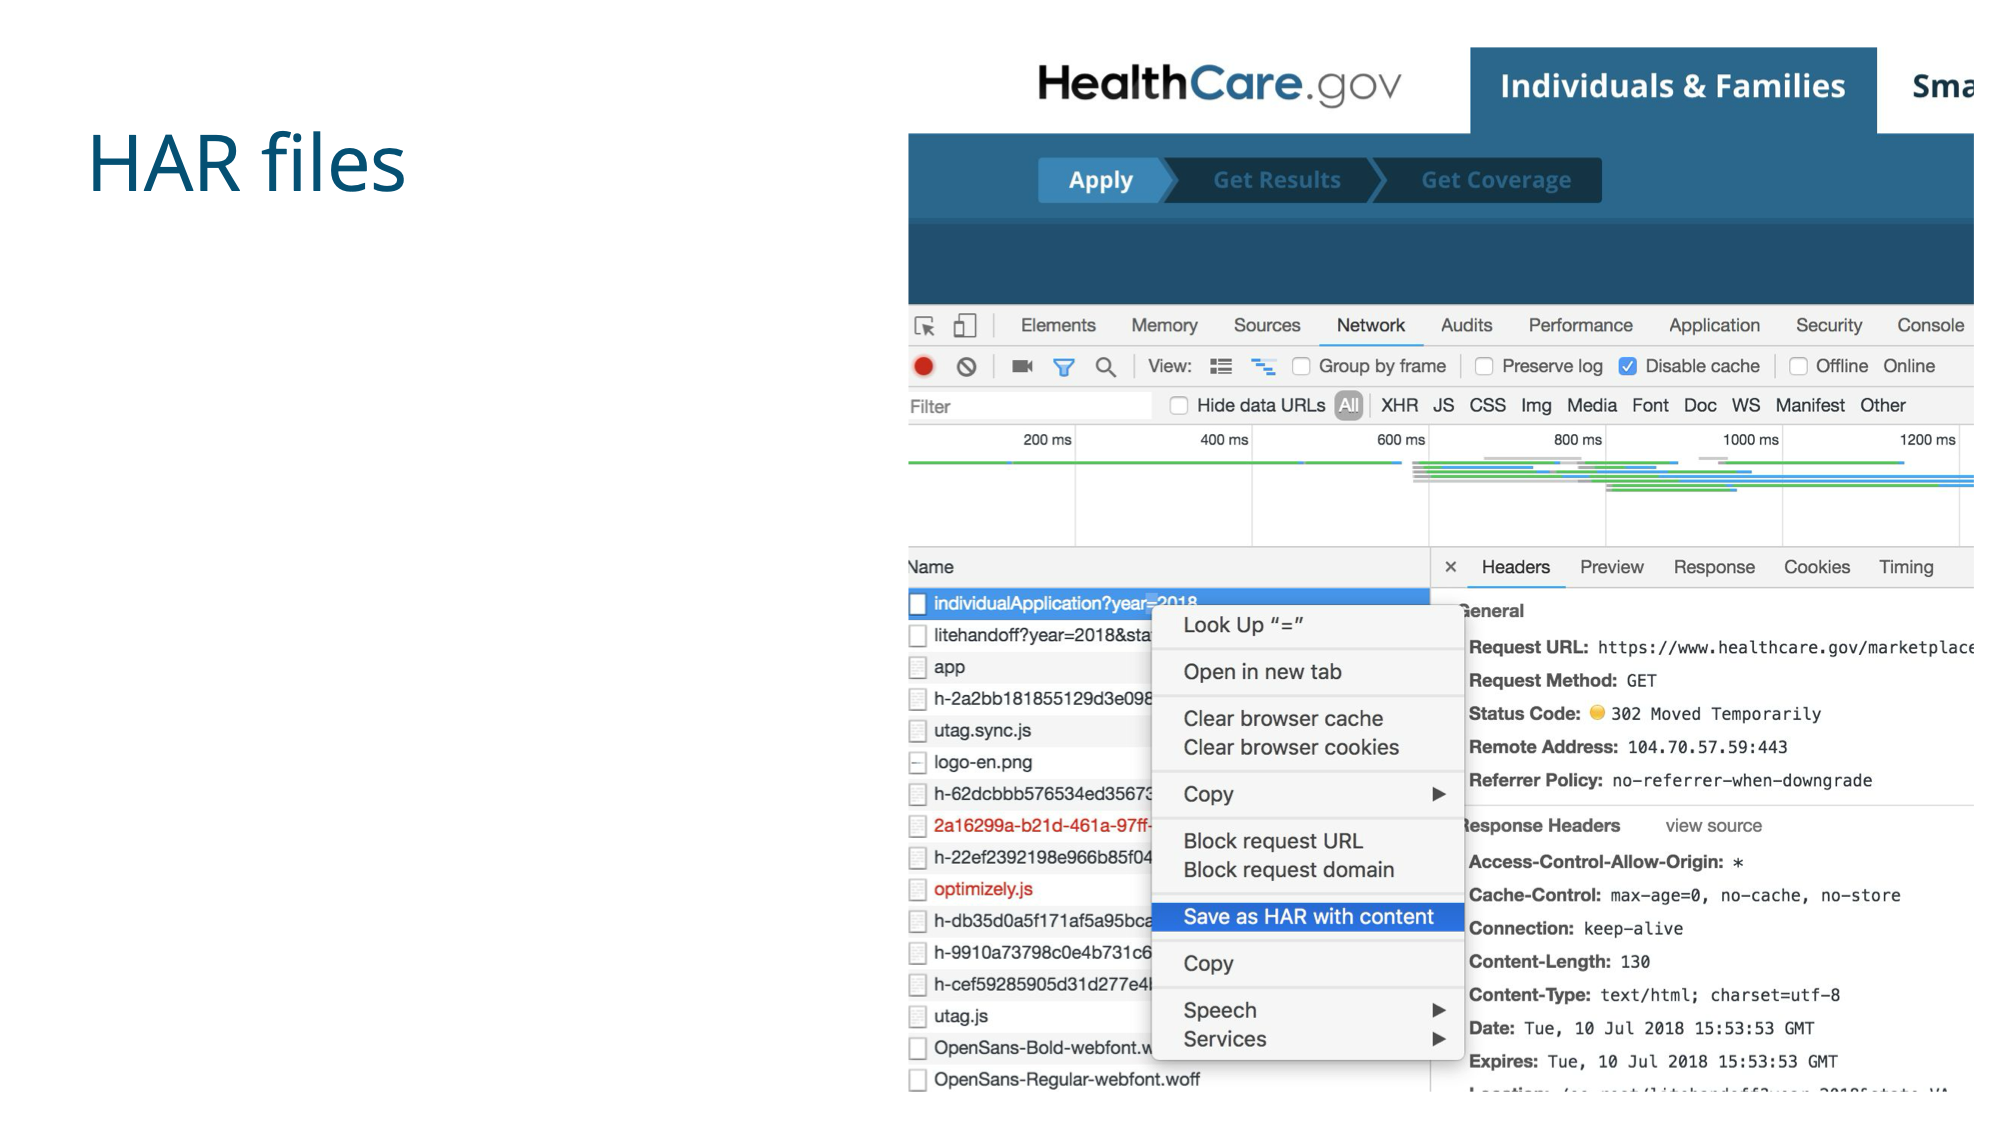2000x1125 pixels.
Task: Stop recording with the red record button
Action: 924,367
